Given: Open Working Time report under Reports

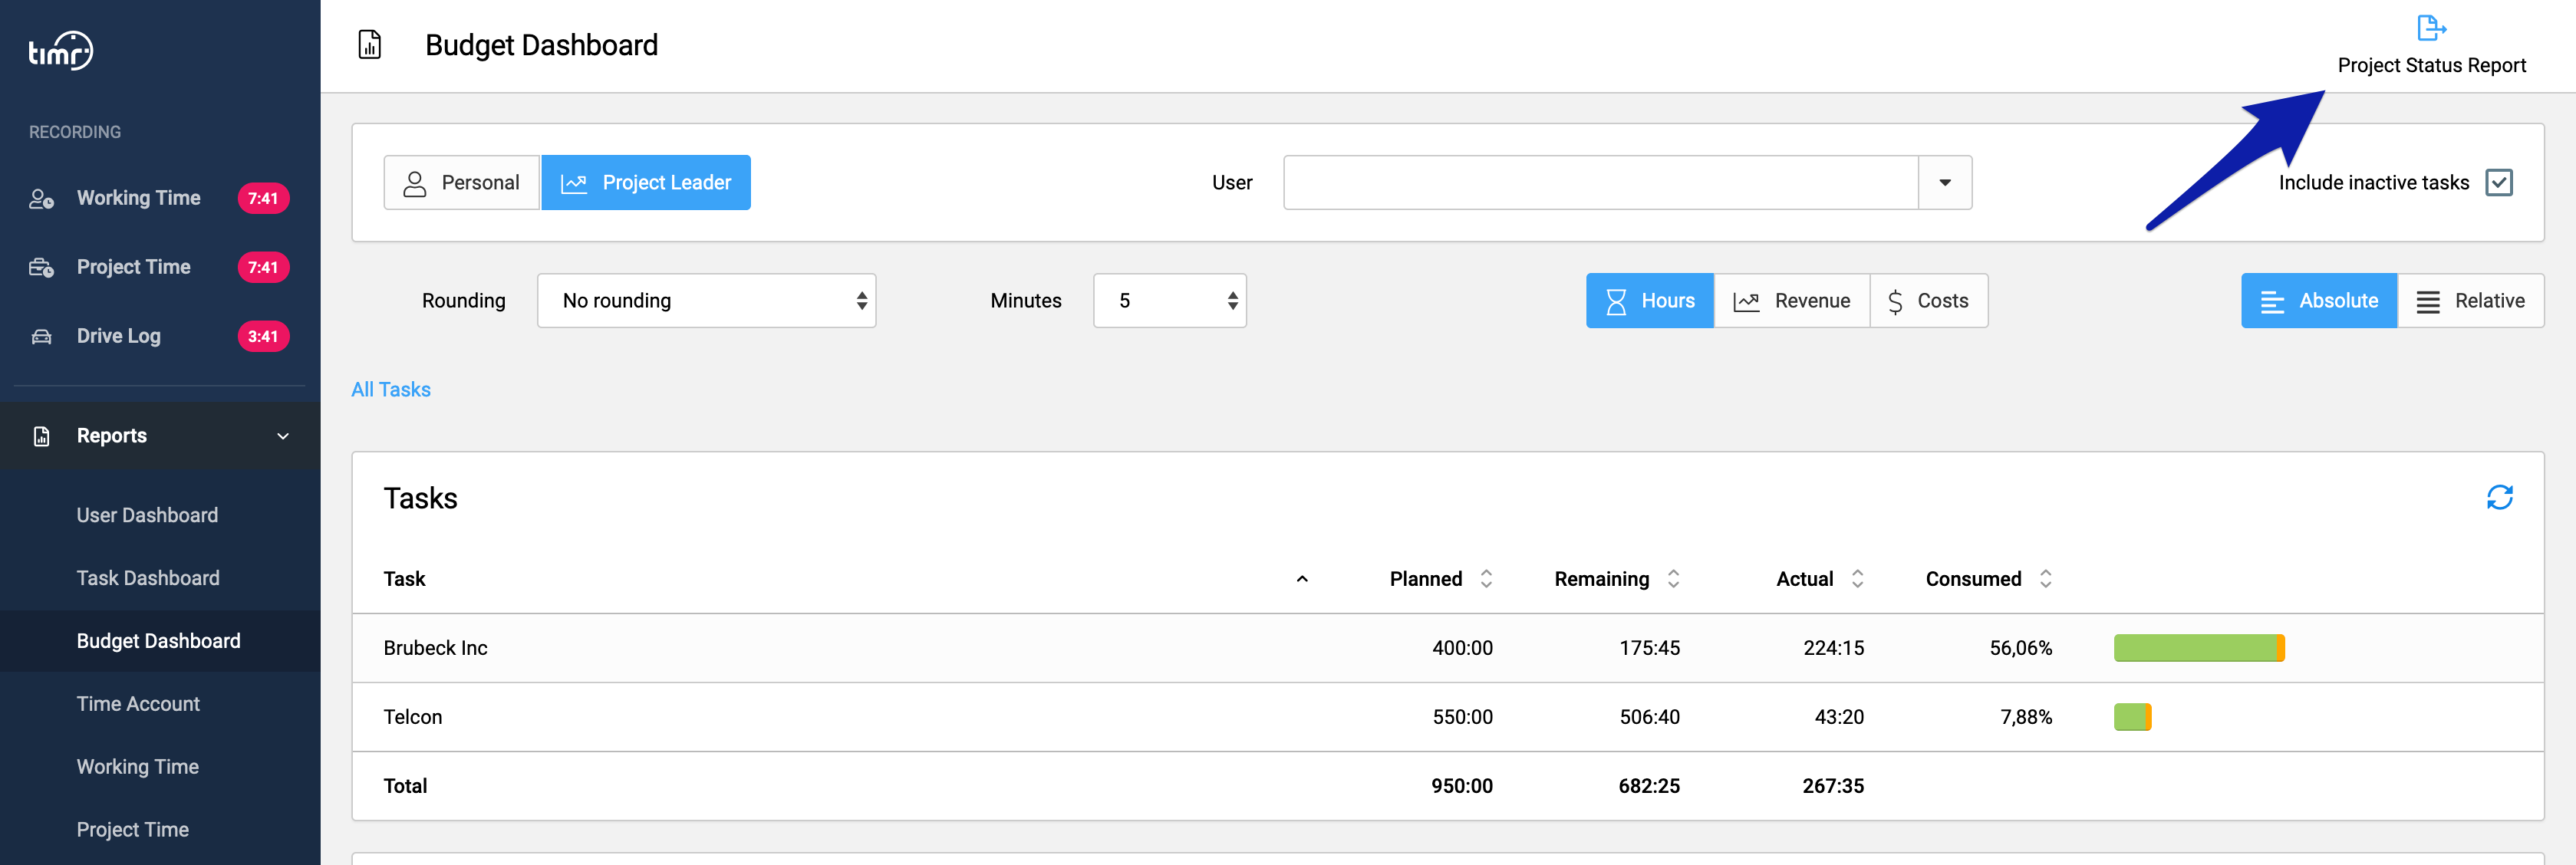Looking at the screenshot, I should (137, 767).
